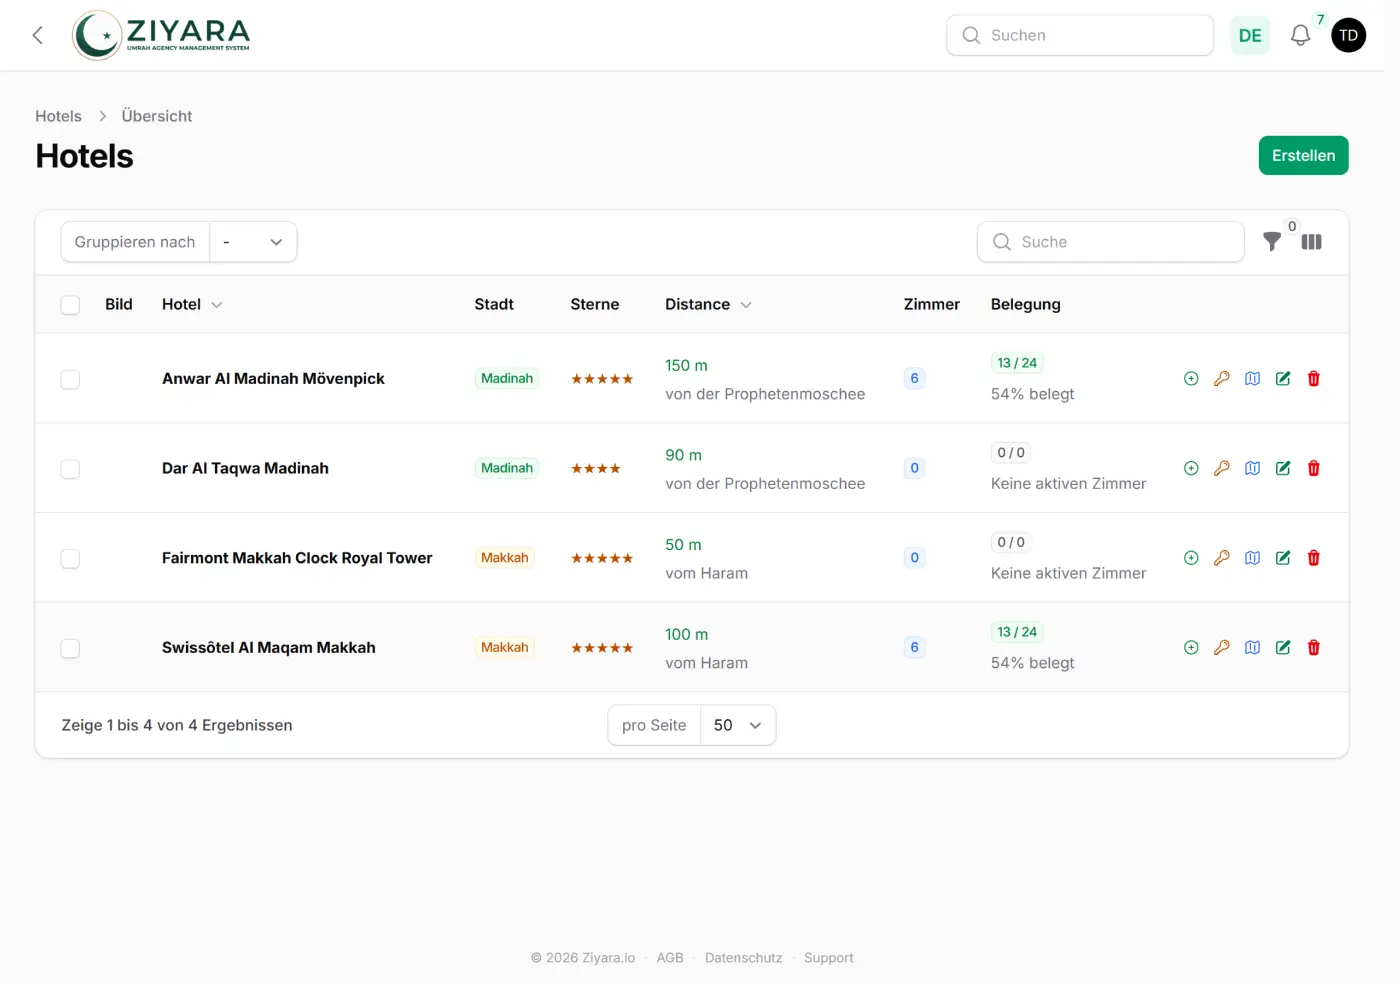The height and width of the screenshot is (984, 1400).
Task: Open the map icon for Fairmont Makkah Clock Royal Tower
Action: 1252,558
